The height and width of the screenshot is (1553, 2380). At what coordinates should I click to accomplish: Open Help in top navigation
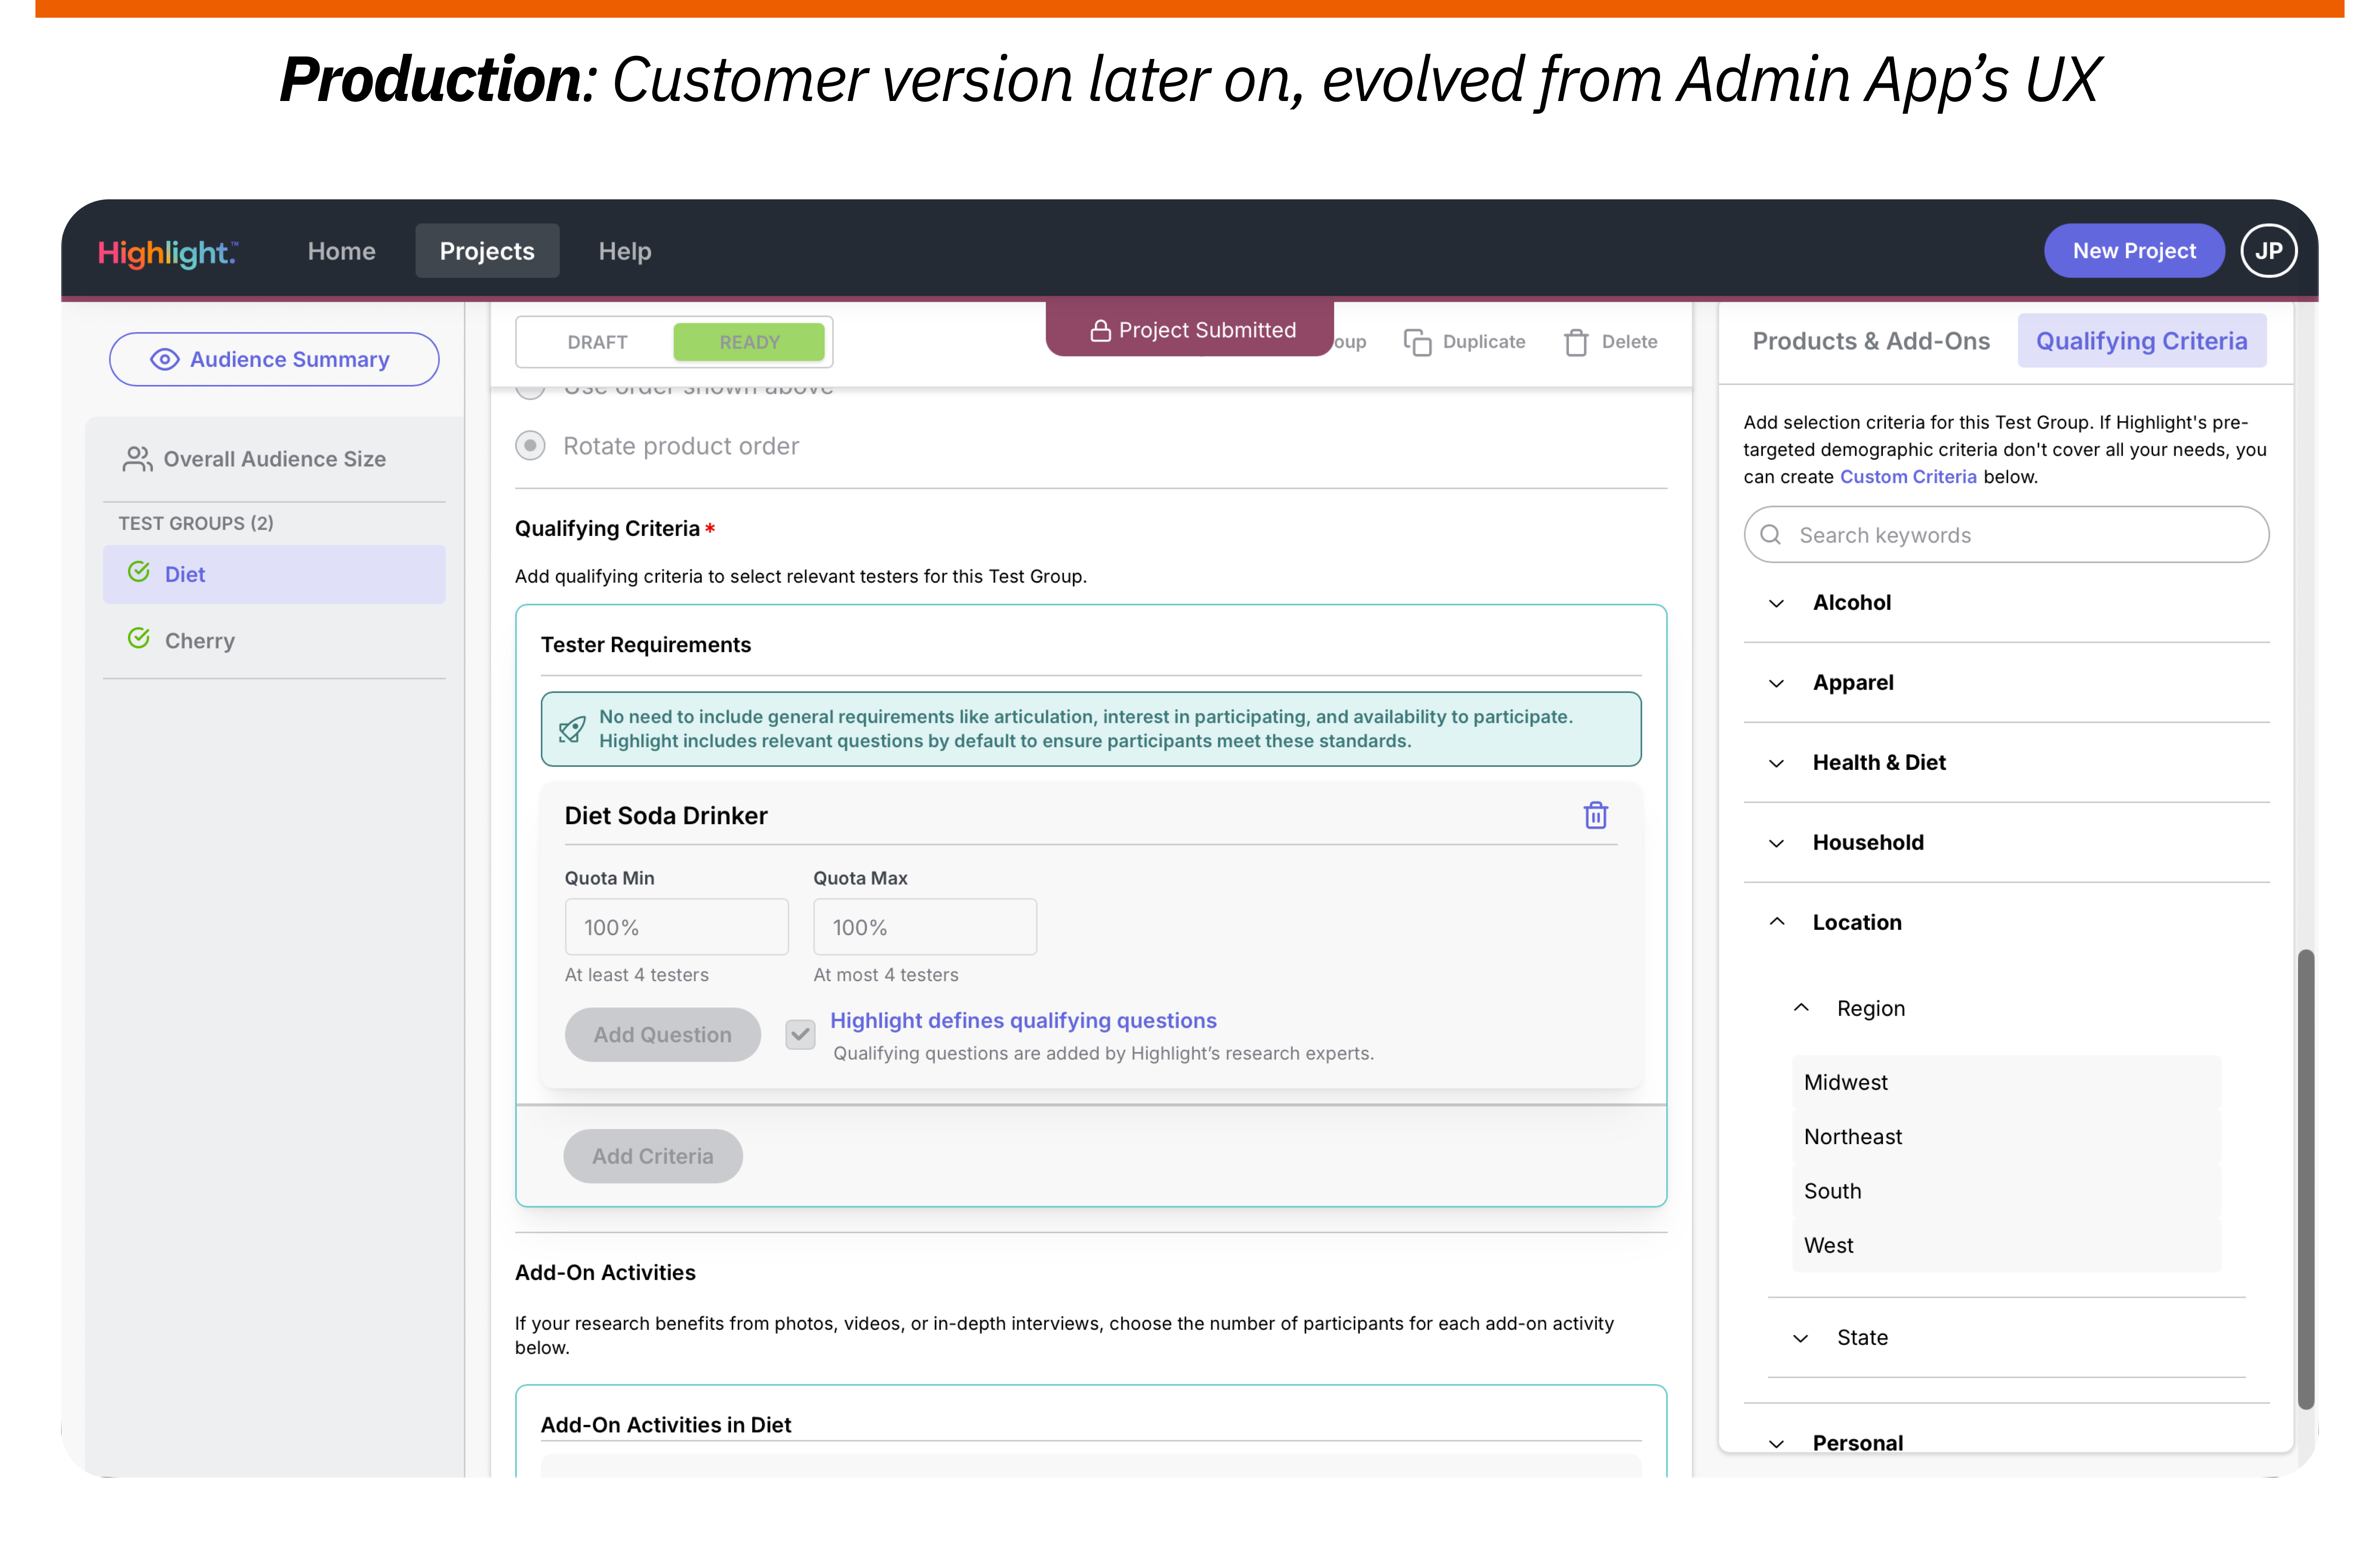pos(625,251)
